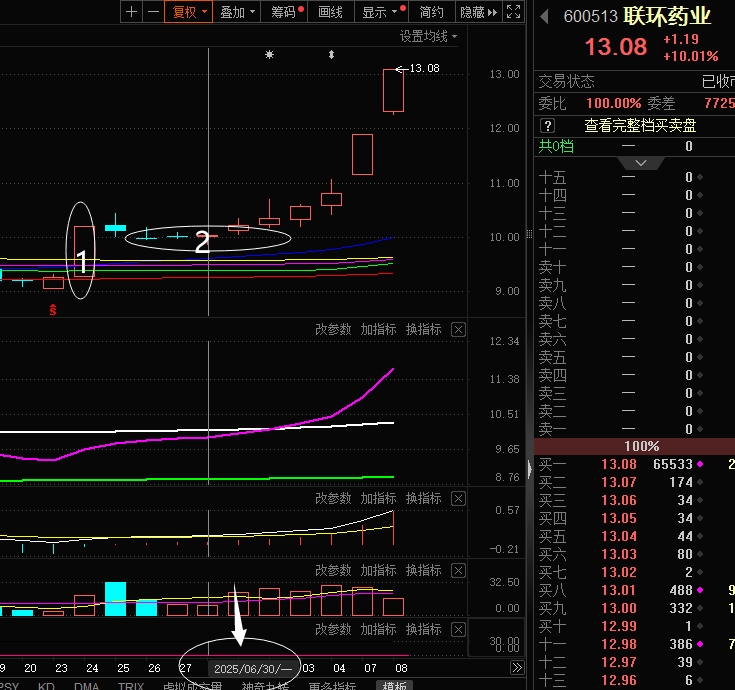Click 隐藏 to hide side panel
The image size is (735, 690).
click(478, 12)
